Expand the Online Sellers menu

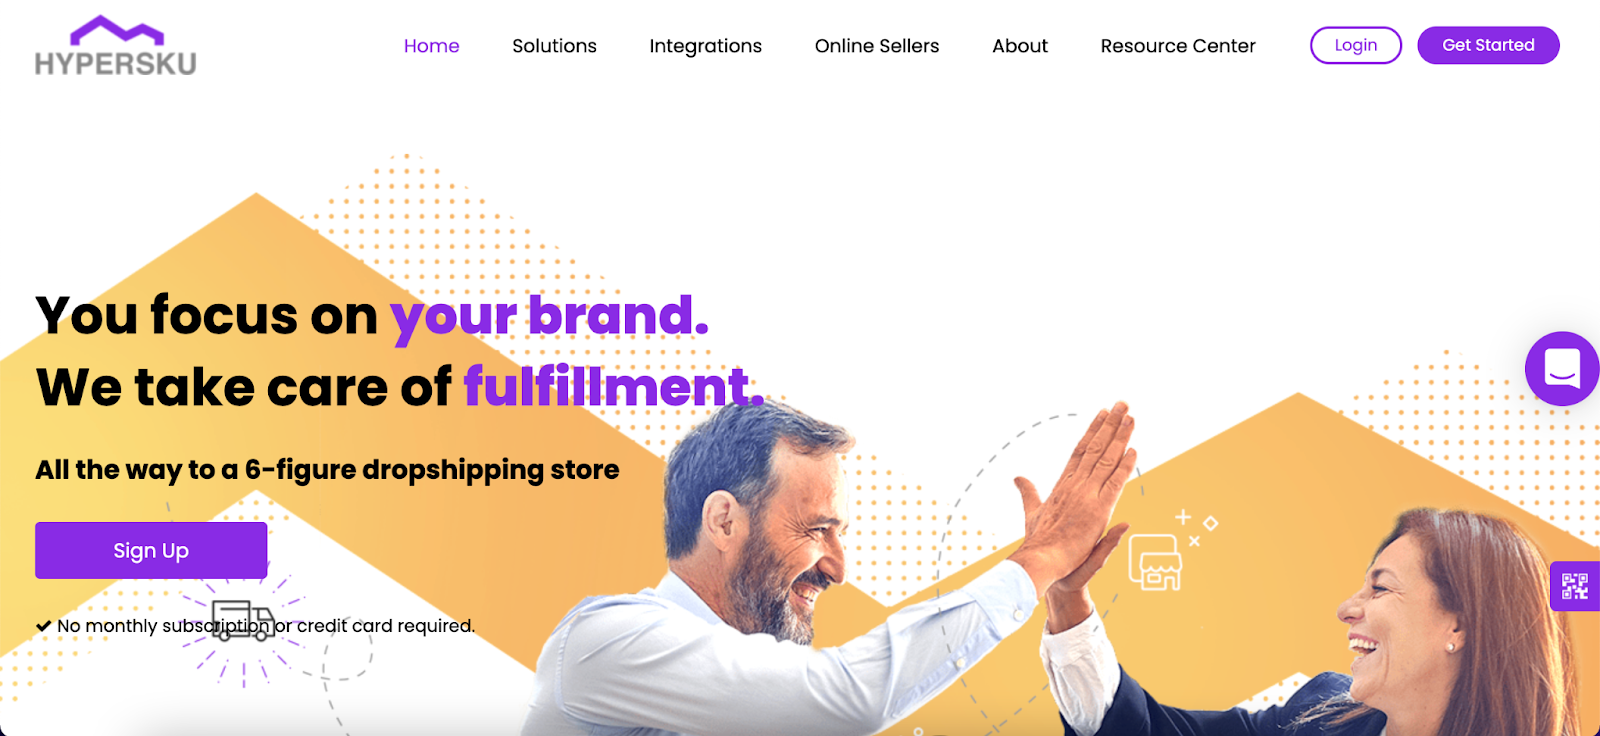pyautogui.click(x=877, y=46)
